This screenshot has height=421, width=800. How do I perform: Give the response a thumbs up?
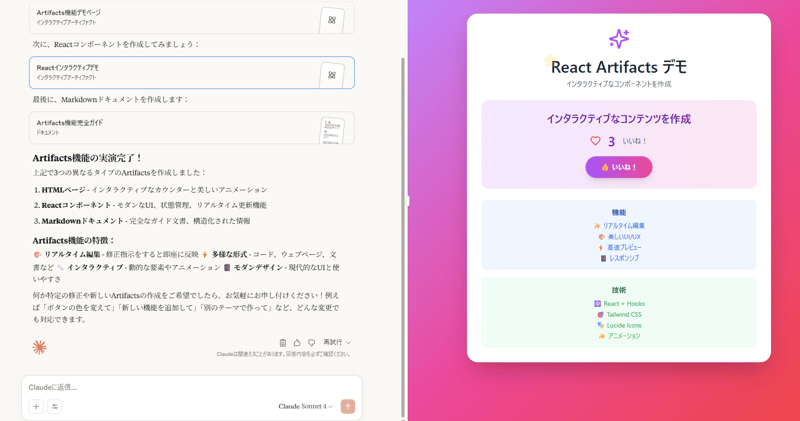coord(297,343)
